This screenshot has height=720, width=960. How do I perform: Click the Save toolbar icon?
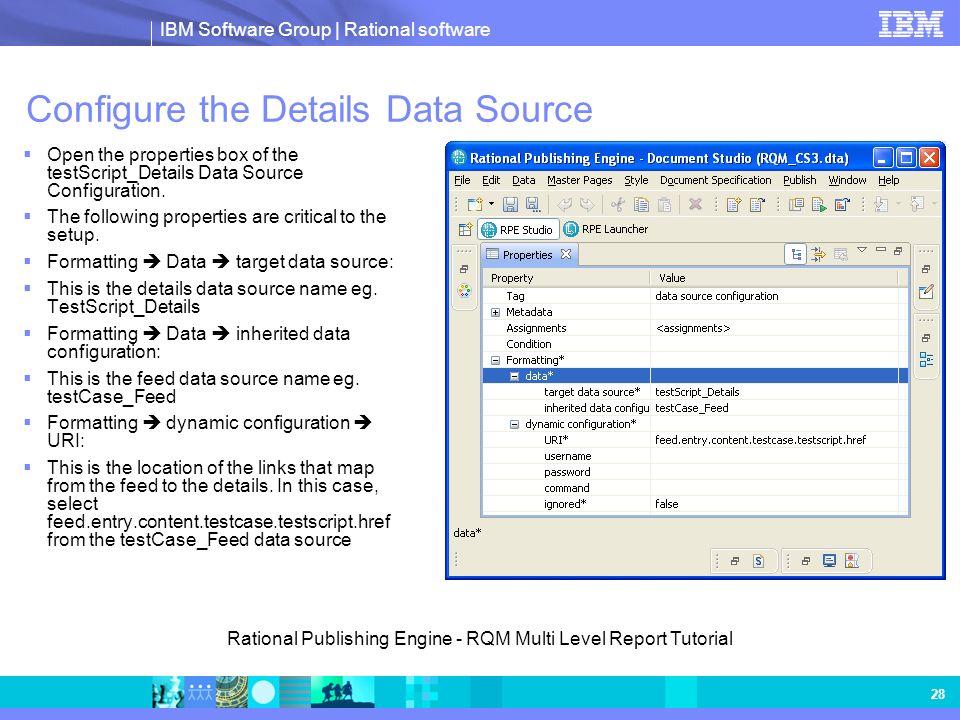click(510, 204)
